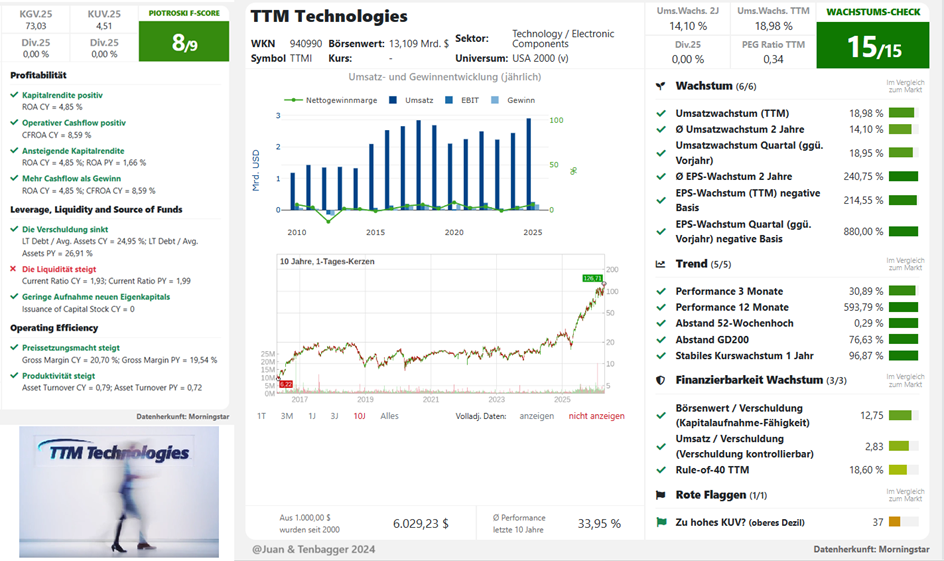Viewport: 944px width, 561px height.
Task: Toggle Nettogewinnmarge line in legend
Action: click(331, 101)
